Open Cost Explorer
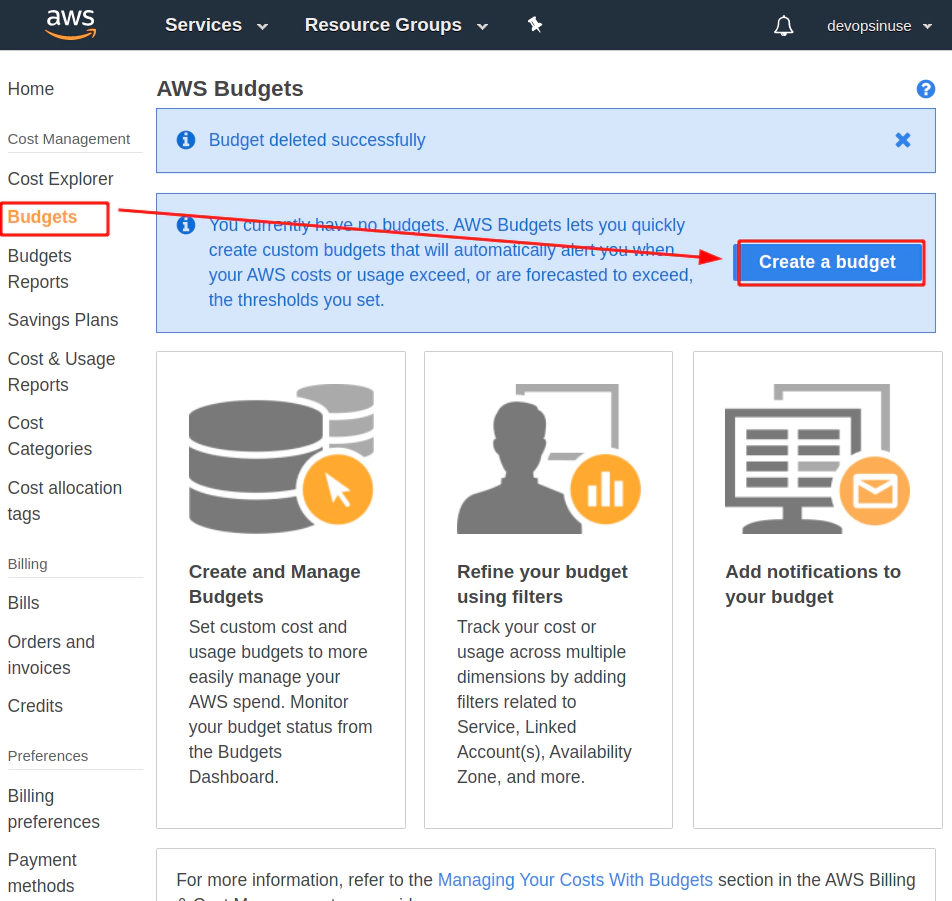 point(61,179)
